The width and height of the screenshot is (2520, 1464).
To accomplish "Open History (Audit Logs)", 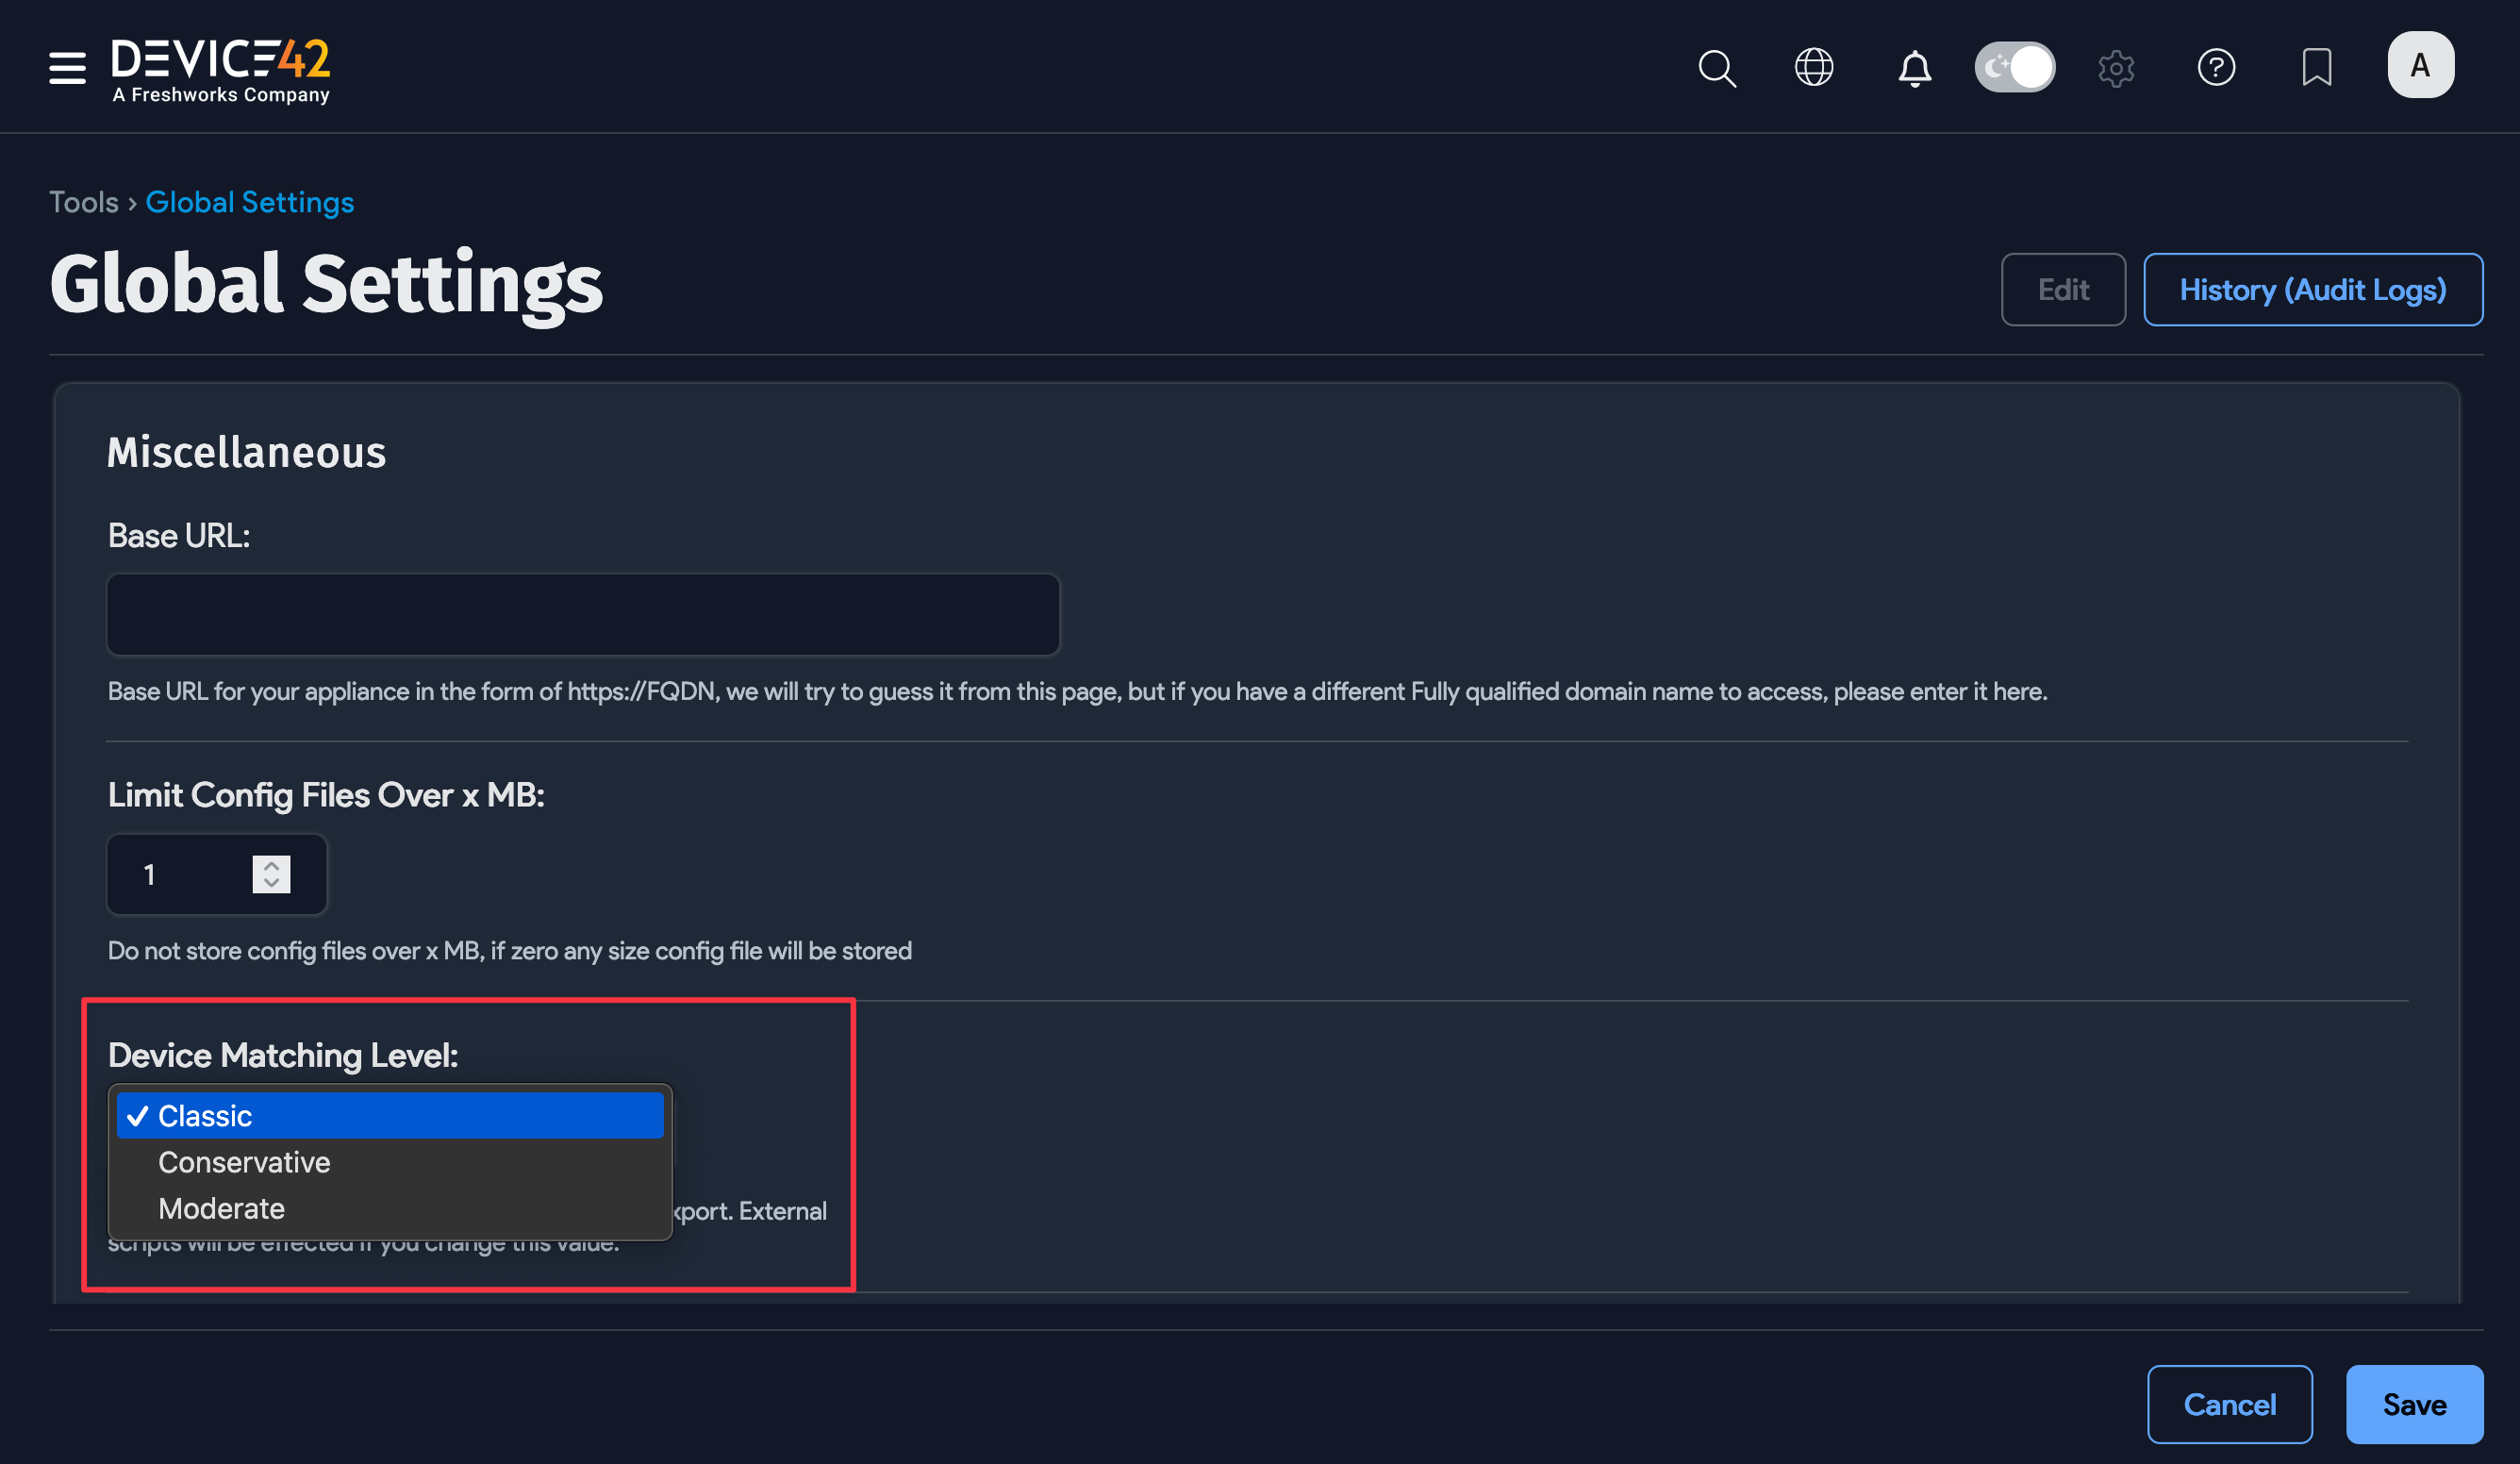I will (x=2312, y=289).
